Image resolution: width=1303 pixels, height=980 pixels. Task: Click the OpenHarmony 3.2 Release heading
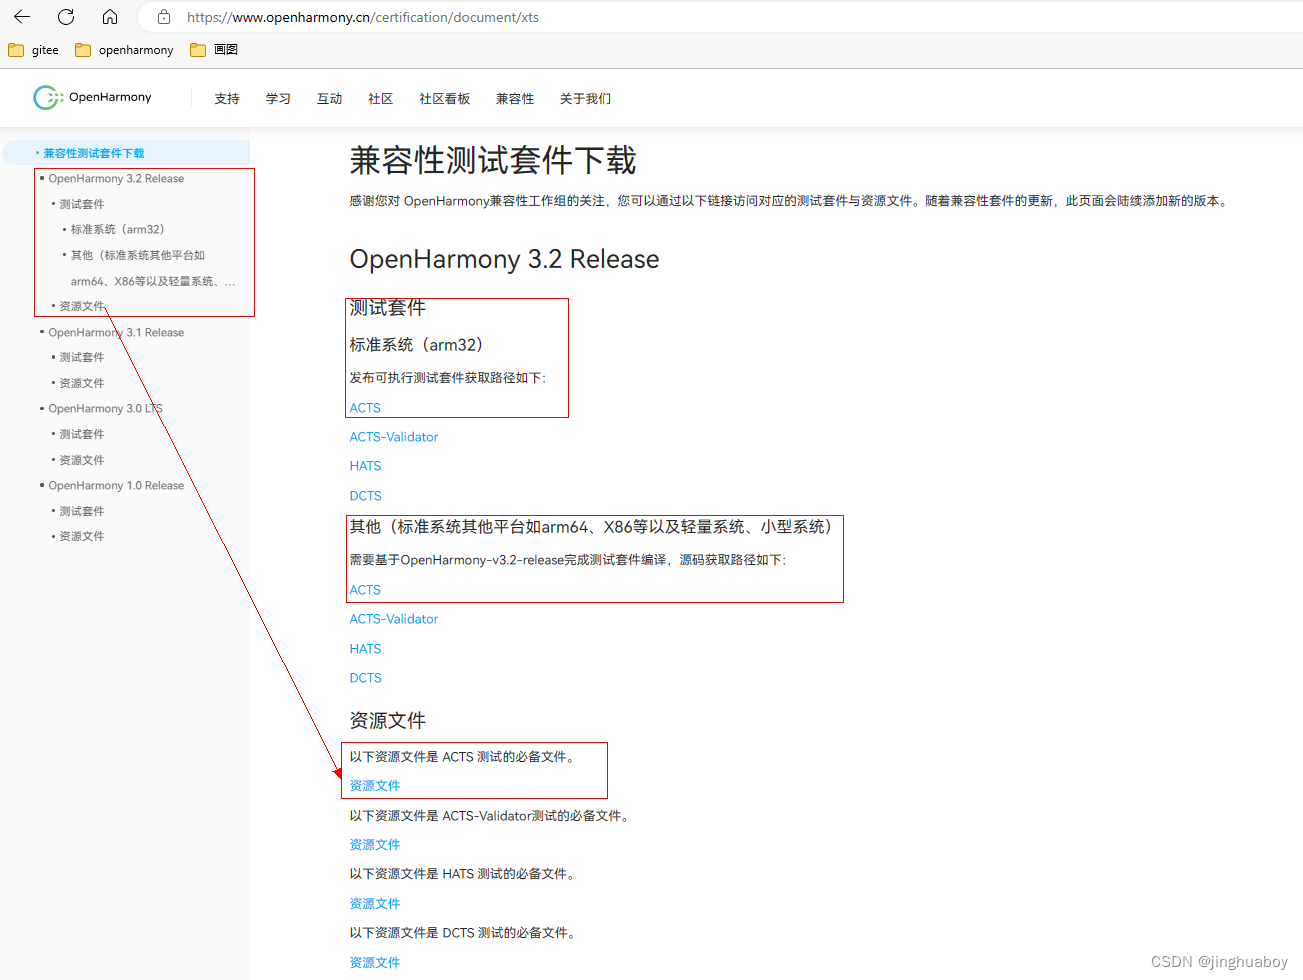click(x=504, y=259)
